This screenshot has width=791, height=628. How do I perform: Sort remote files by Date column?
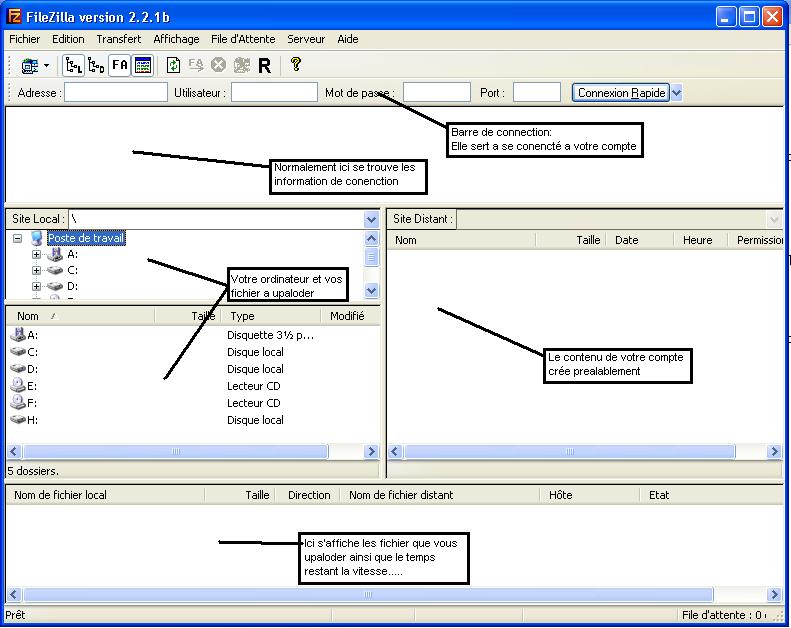pos(640,241)
